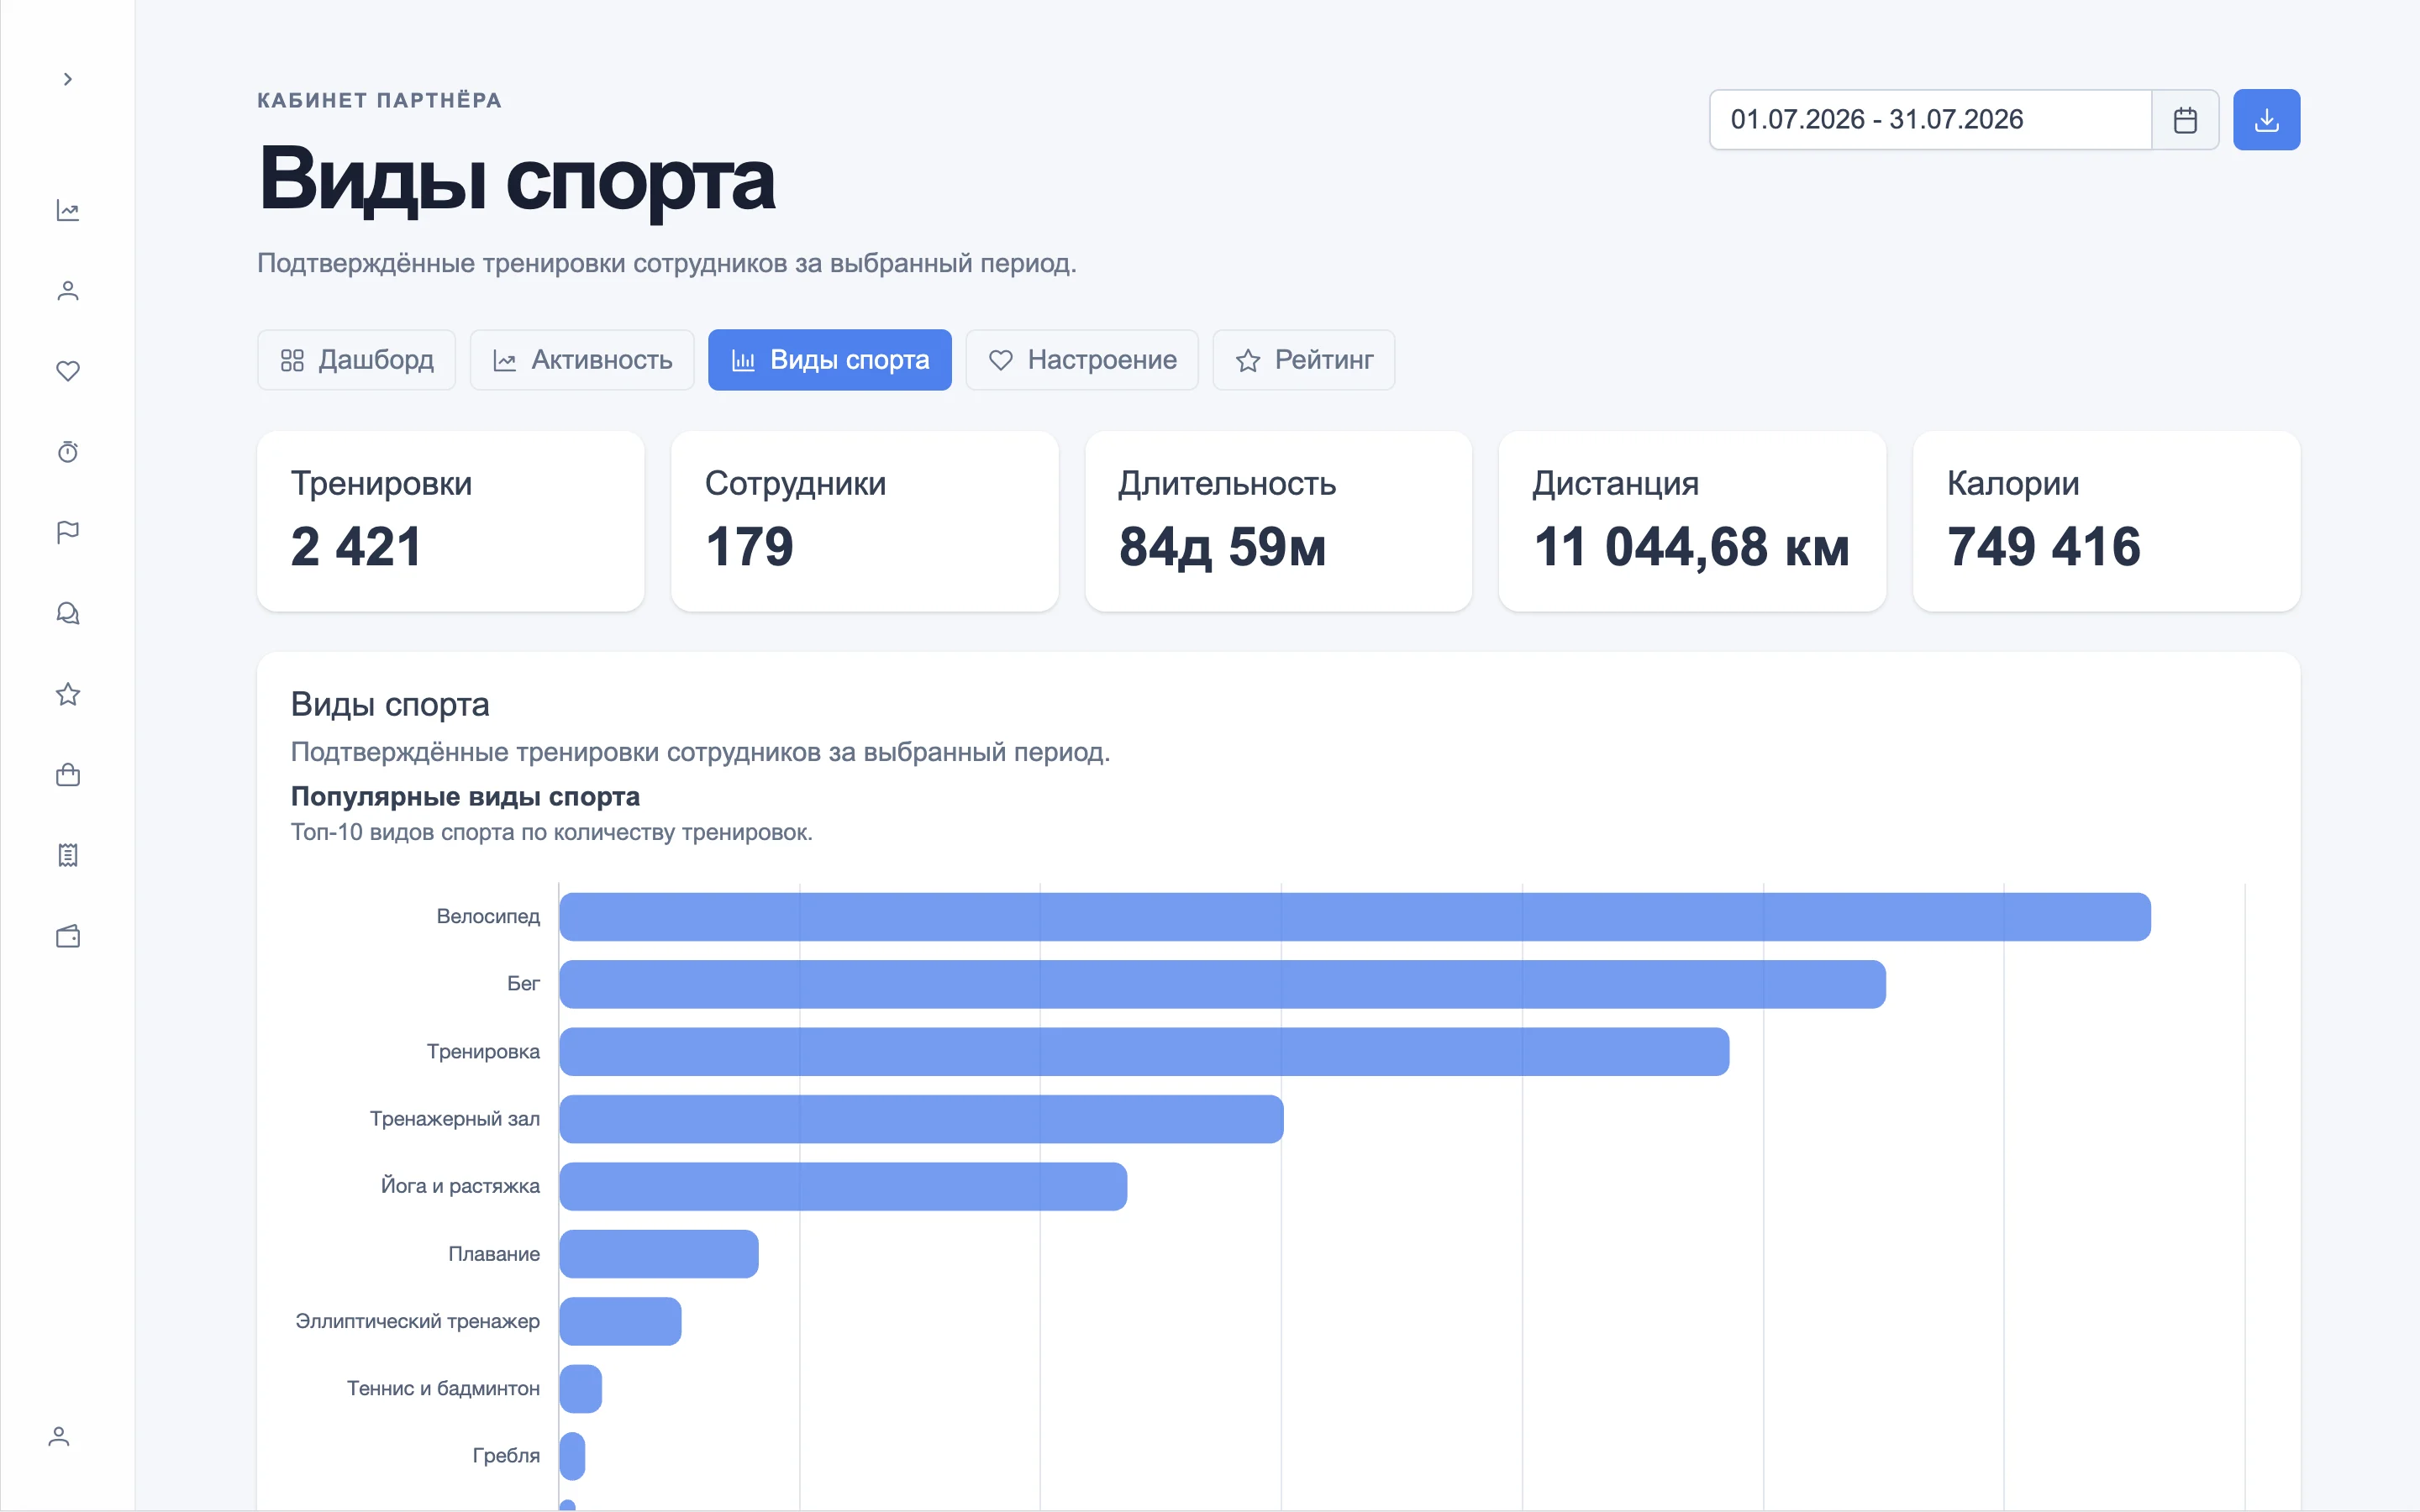Open the shopping bag icon in sidebar
The width and height of the screenshot is (2420, 1512).
pos(68,775)
